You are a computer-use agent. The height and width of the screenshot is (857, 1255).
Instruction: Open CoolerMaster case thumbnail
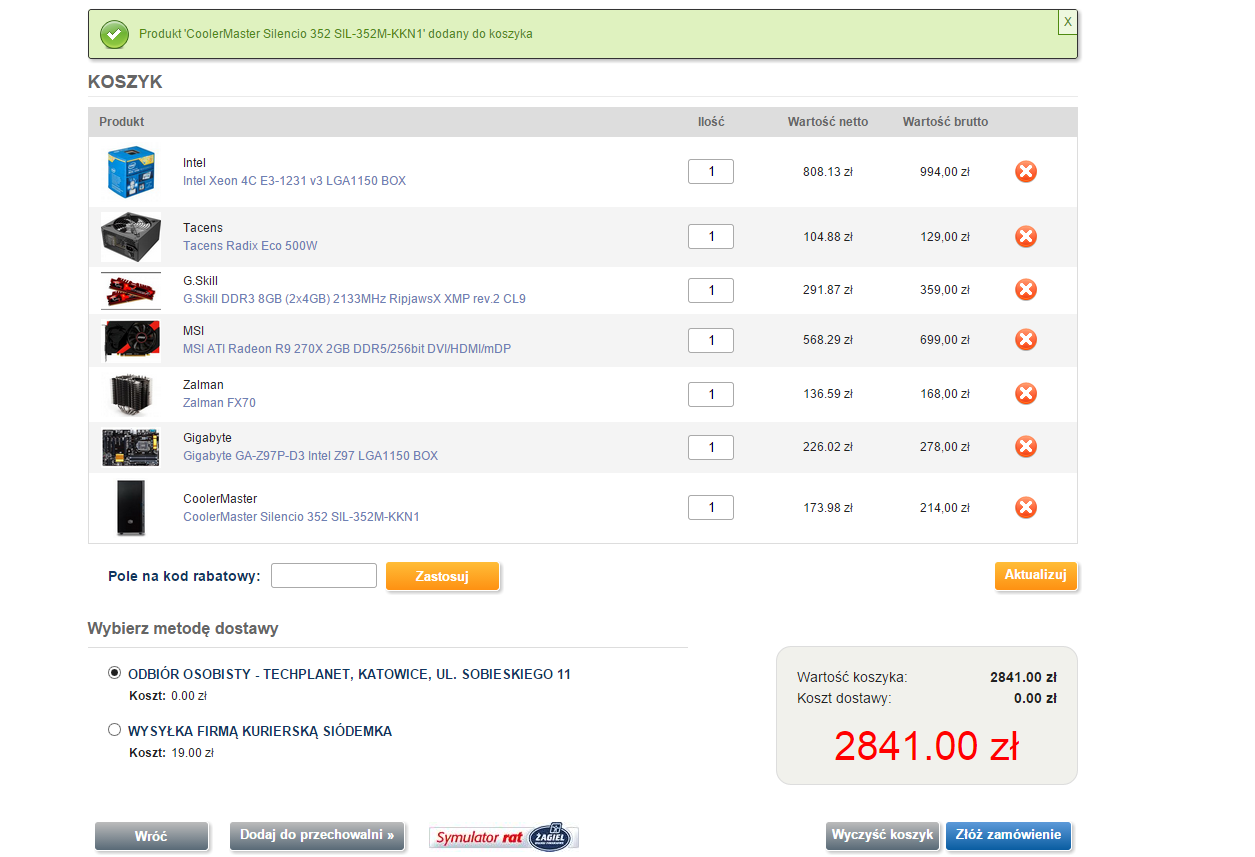(131, 508)
